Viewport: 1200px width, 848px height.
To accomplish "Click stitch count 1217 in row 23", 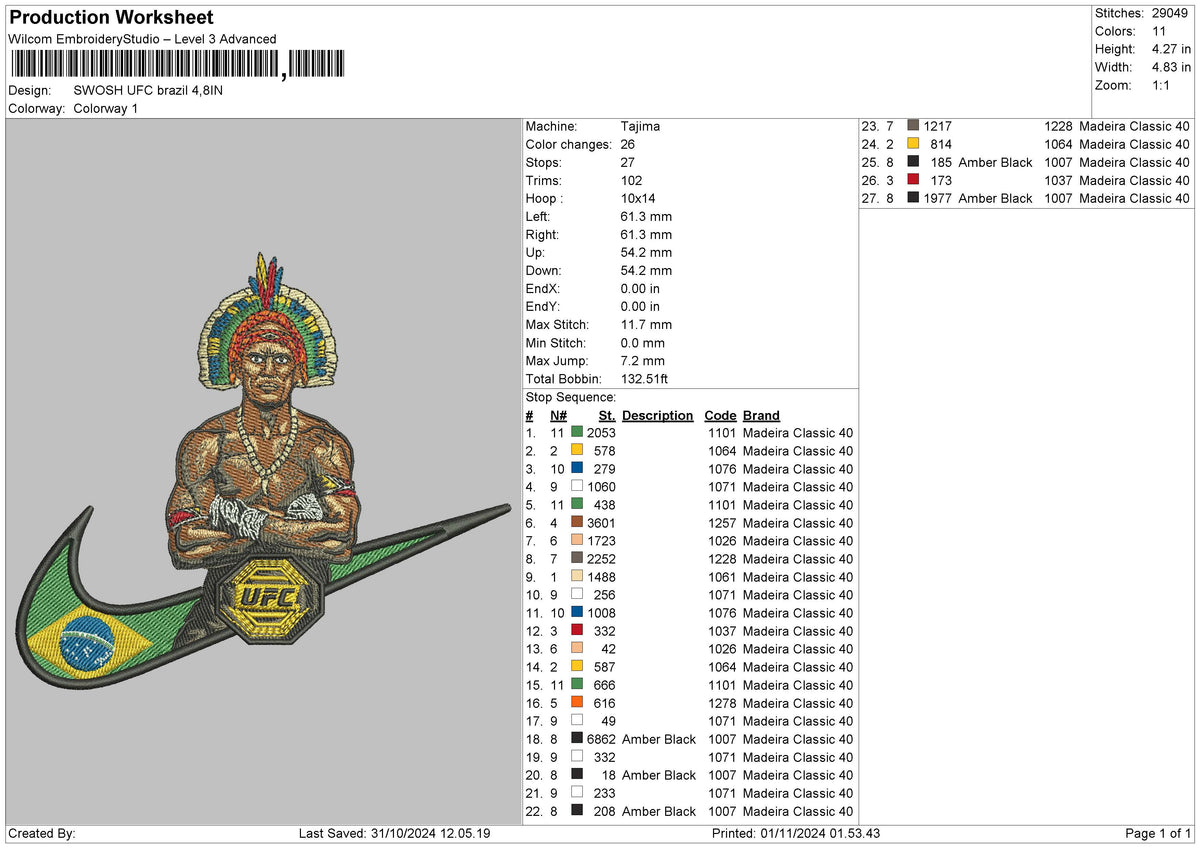I will click(x=938, y=126).
